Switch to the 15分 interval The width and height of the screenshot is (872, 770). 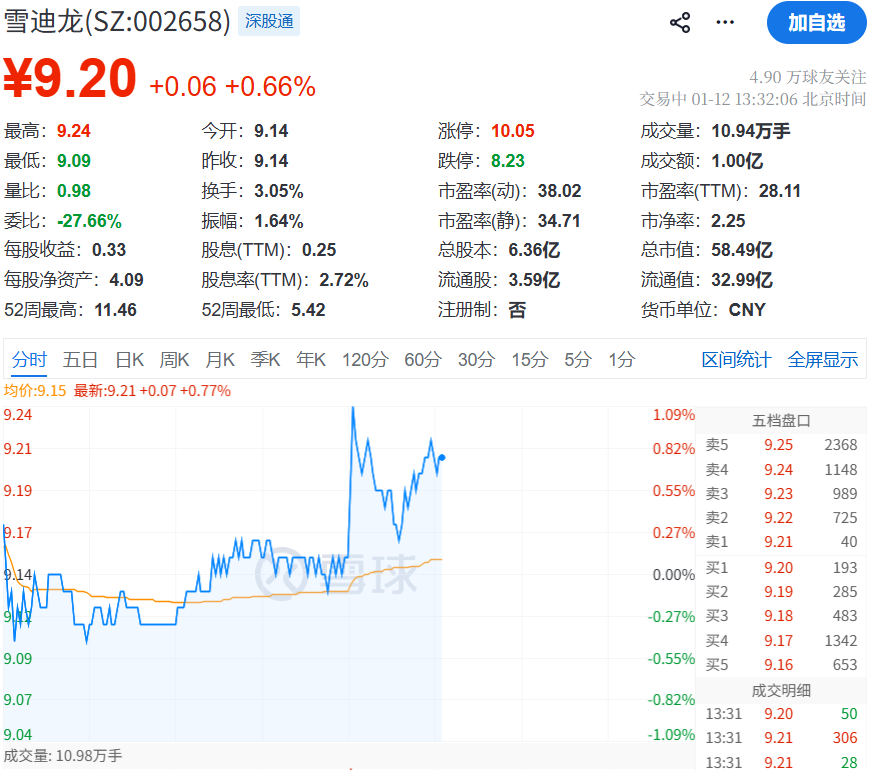pos(530,360)
